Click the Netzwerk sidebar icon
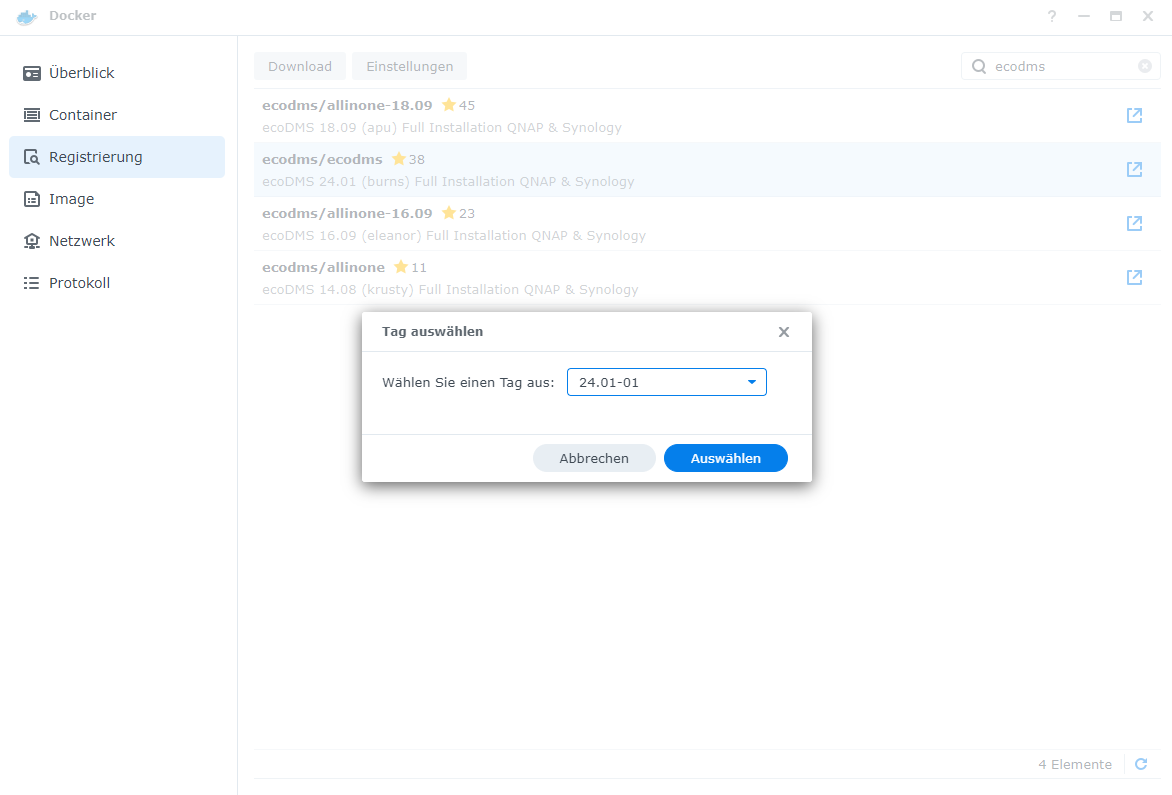This screenshot has width=1172, height=795. (31, 241)
